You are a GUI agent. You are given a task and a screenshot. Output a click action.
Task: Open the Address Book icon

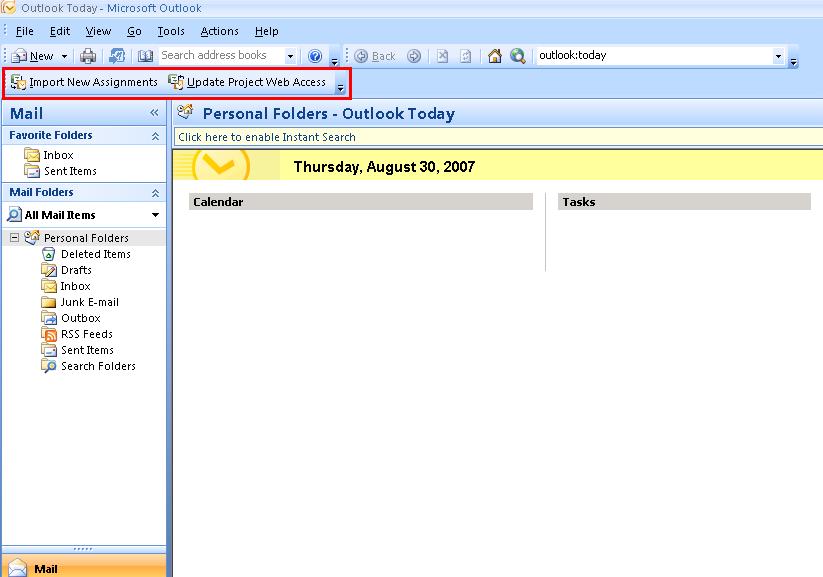coord(145,56)
